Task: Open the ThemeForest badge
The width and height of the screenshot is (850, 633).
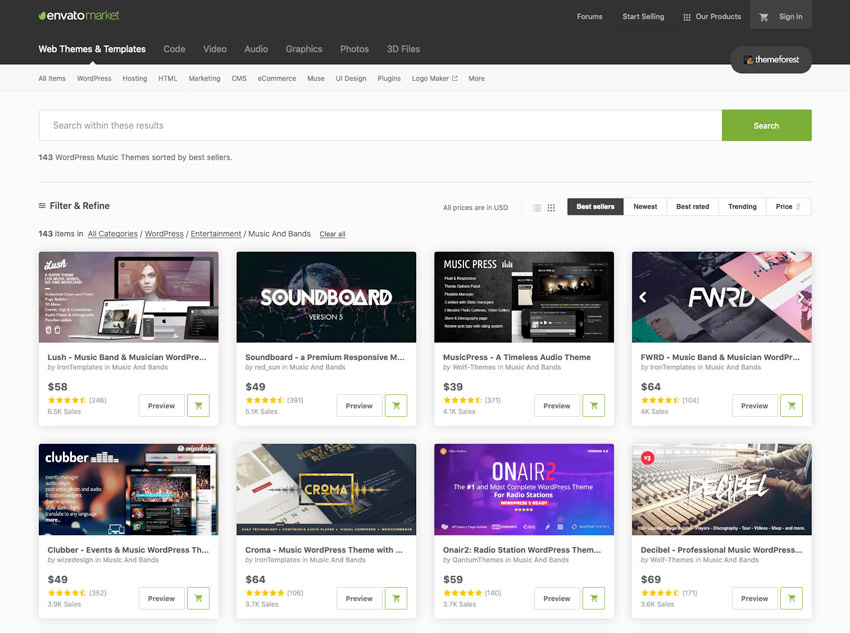Action: (771, 60)
